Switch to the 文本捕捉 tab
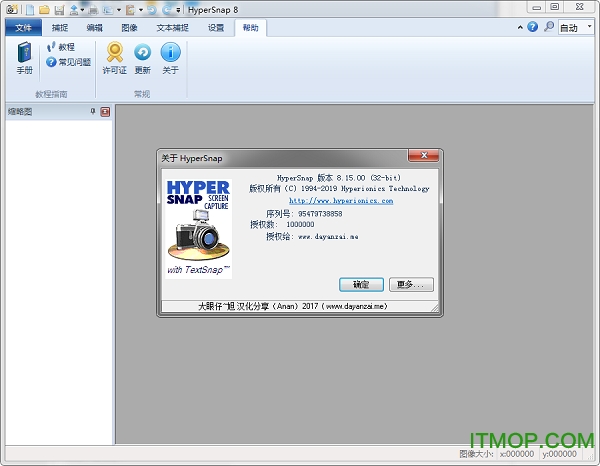600x466 pixels. pos(172,28)
